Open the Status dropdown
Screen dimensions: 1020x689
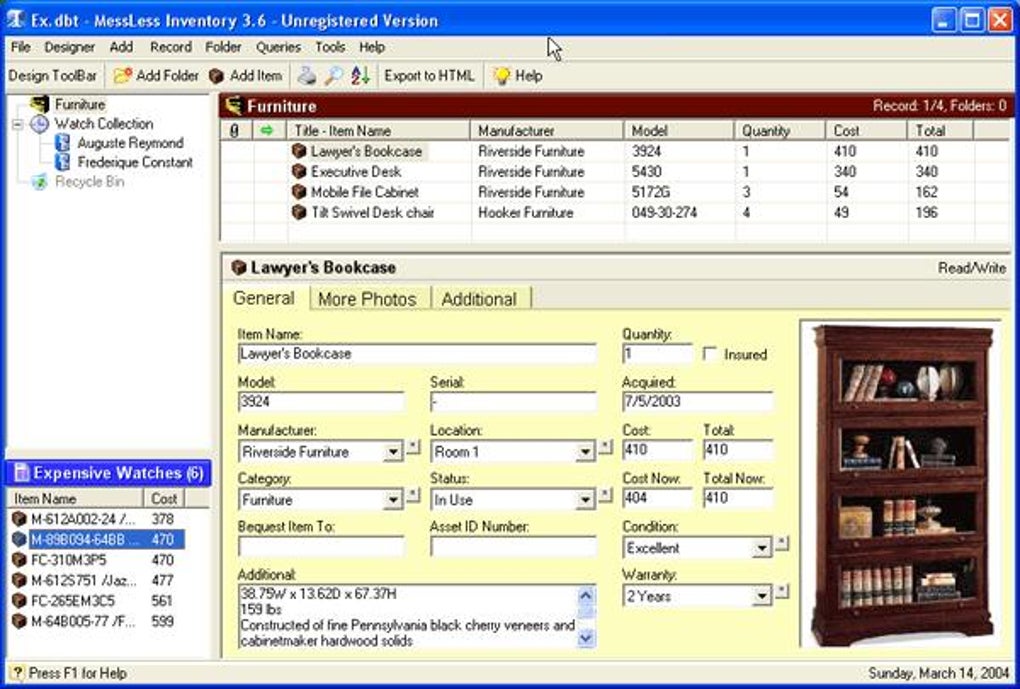[585, 500]
